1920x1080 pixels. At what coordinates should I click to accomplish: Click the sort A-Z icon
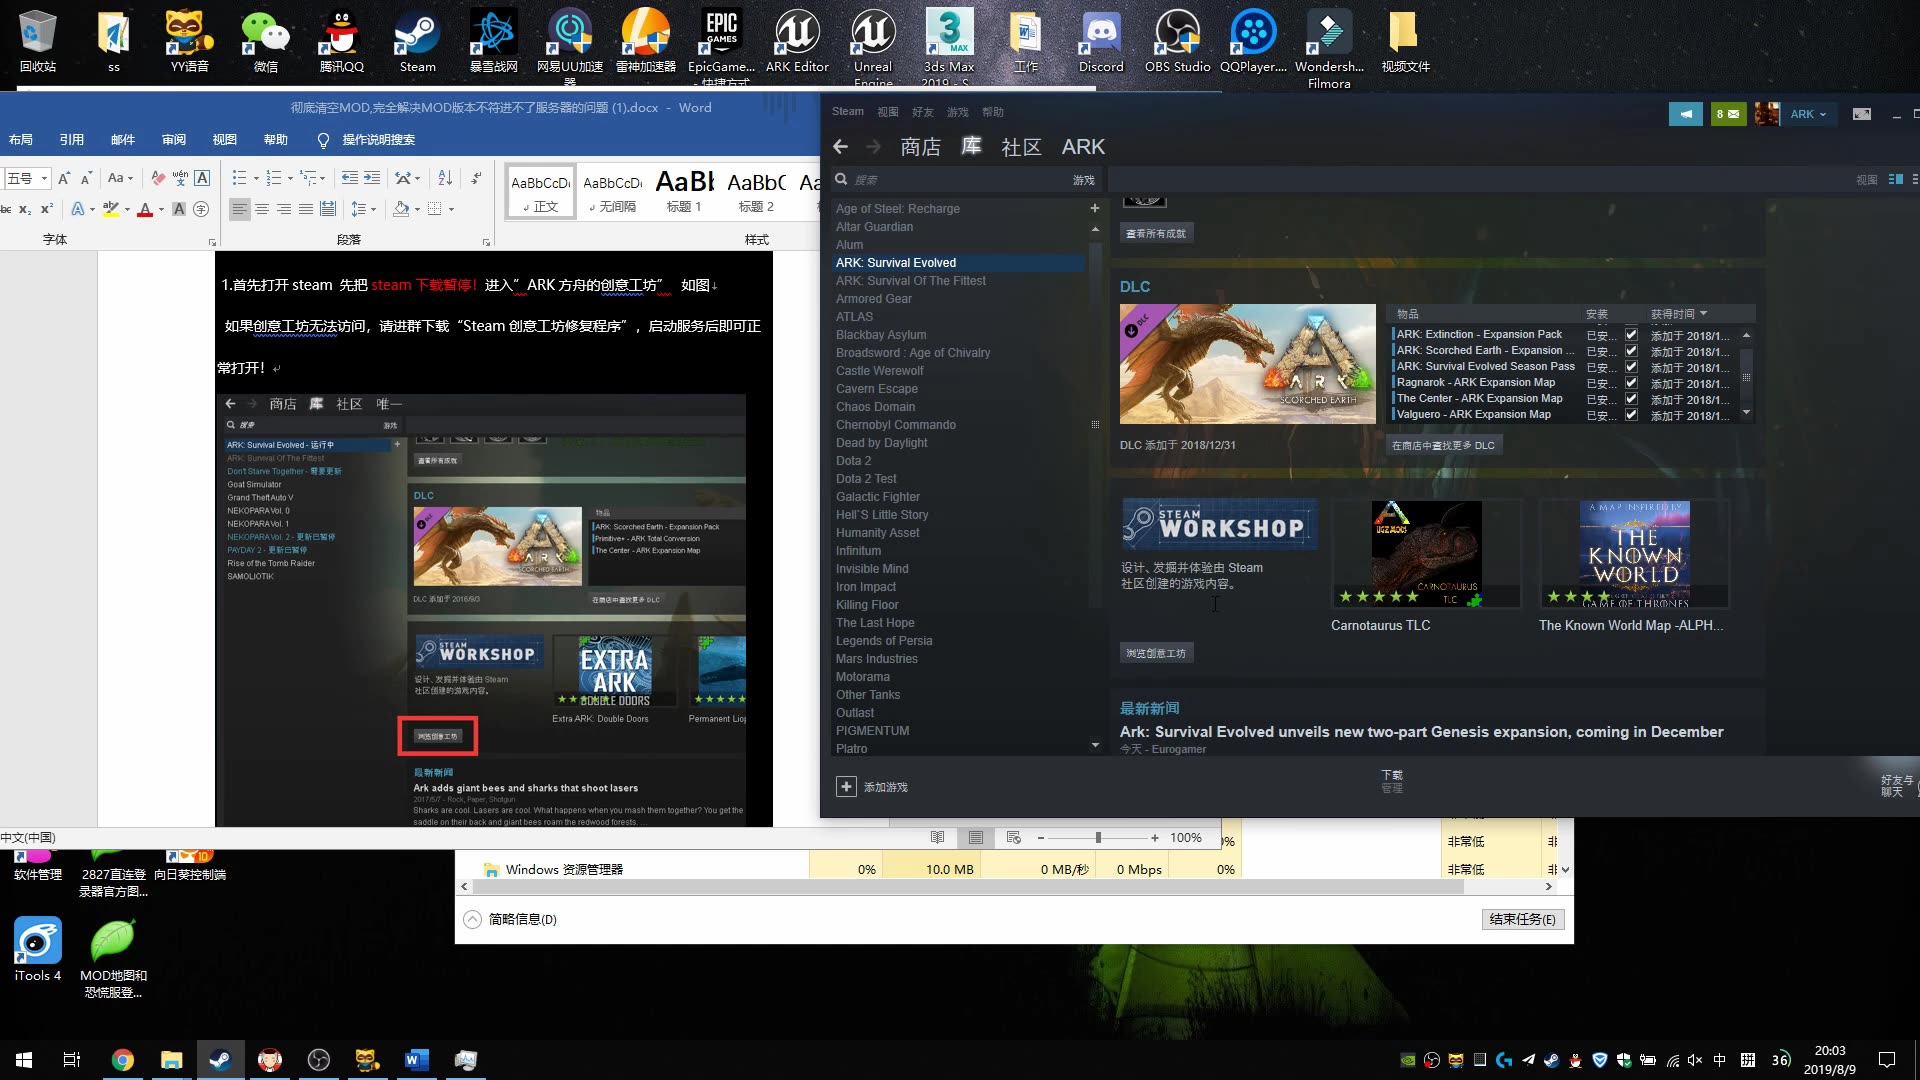445,178
